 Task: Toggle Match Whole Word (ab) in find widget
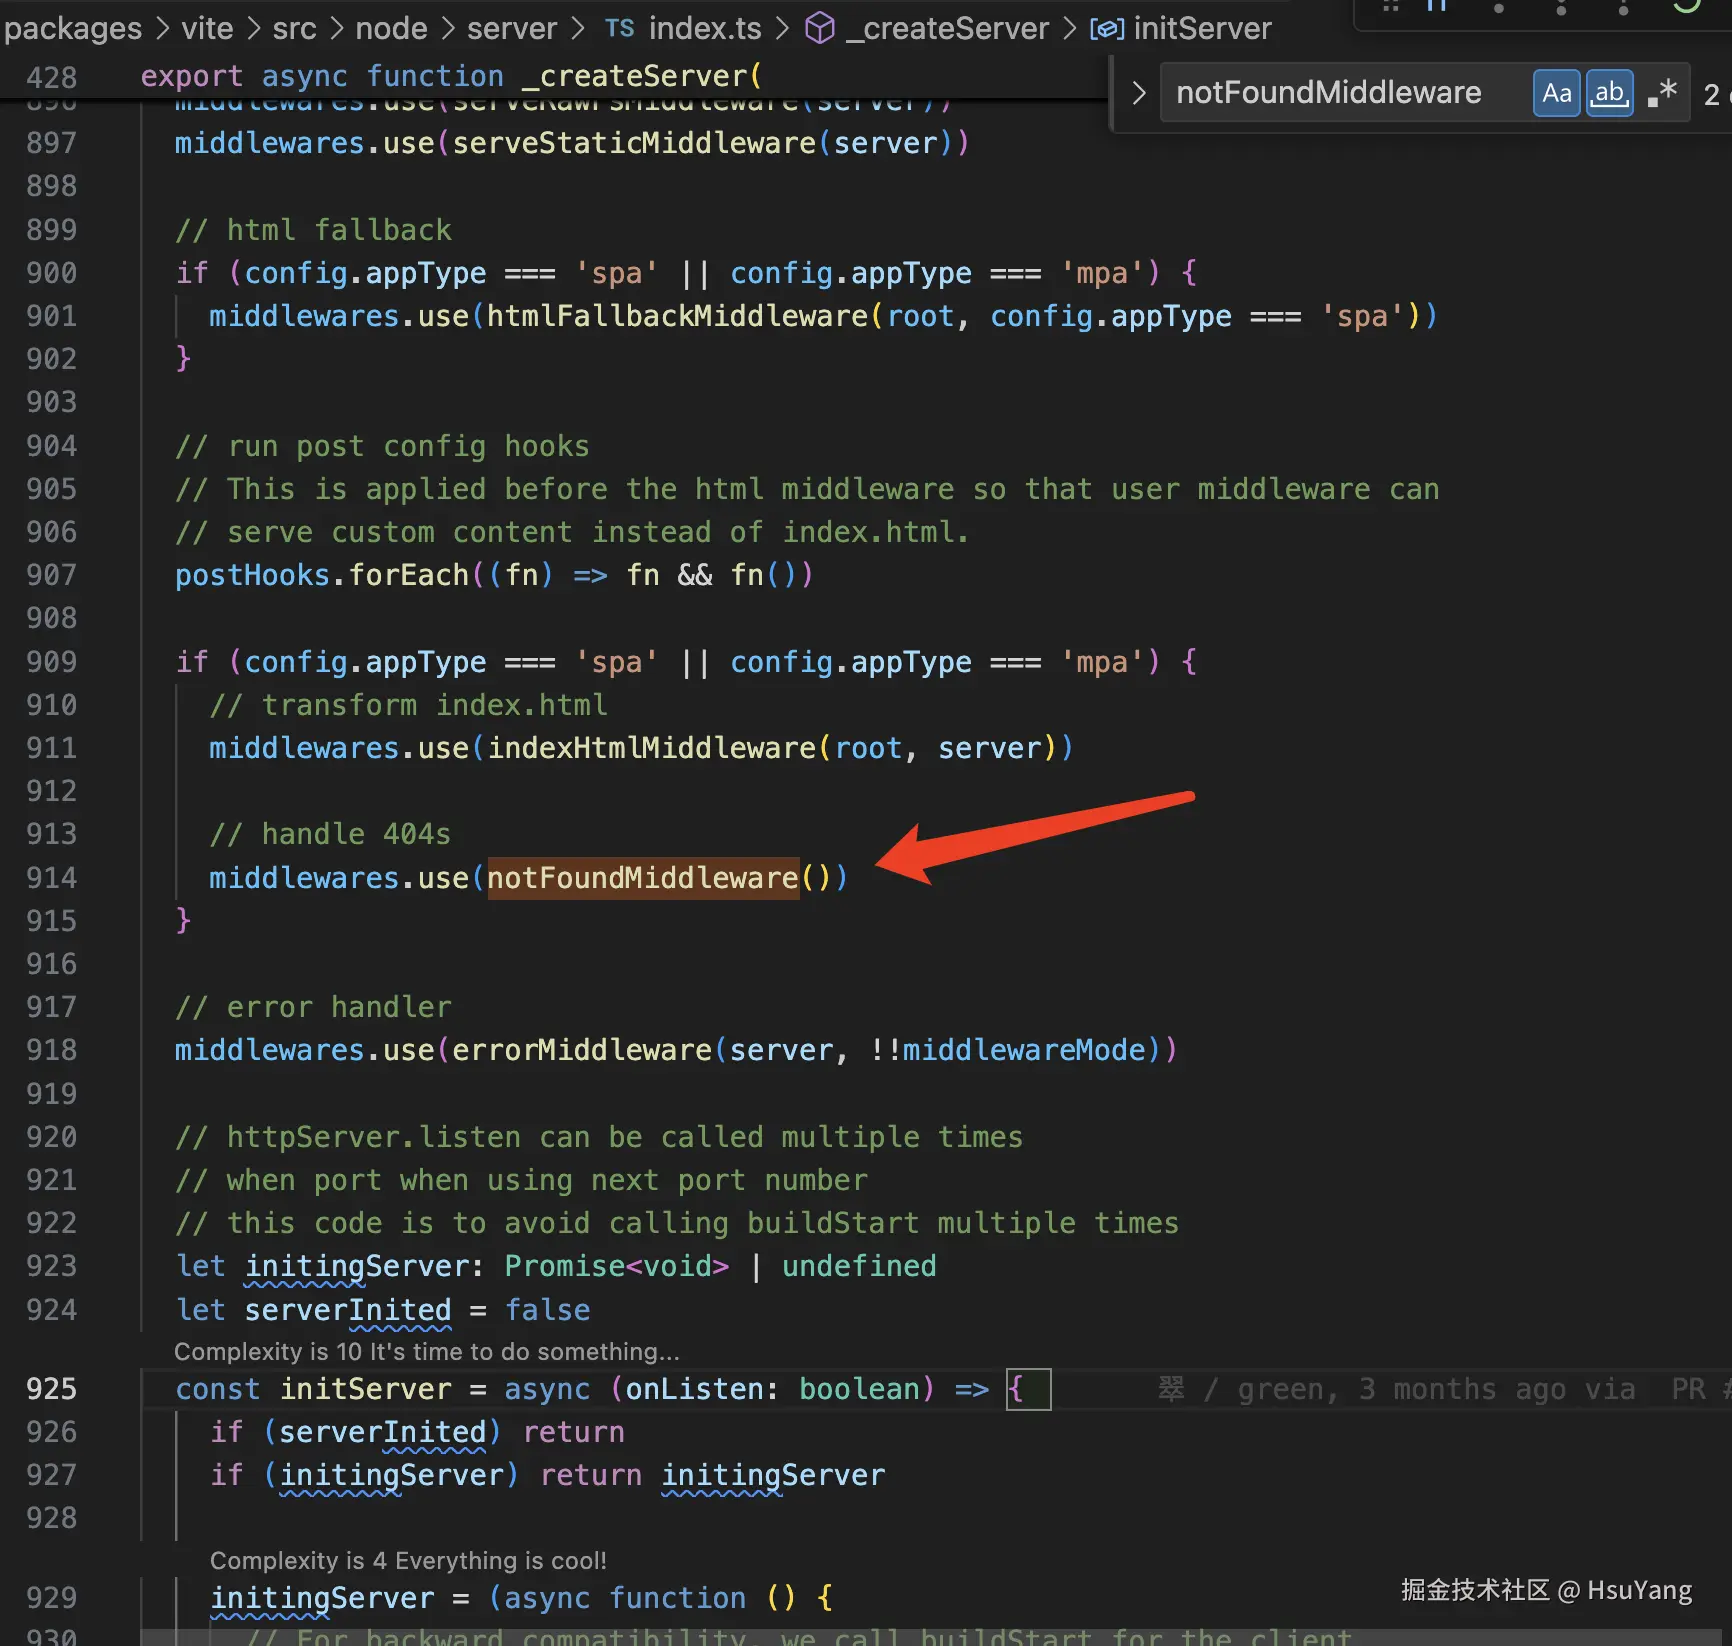(x=1609, y=93)
